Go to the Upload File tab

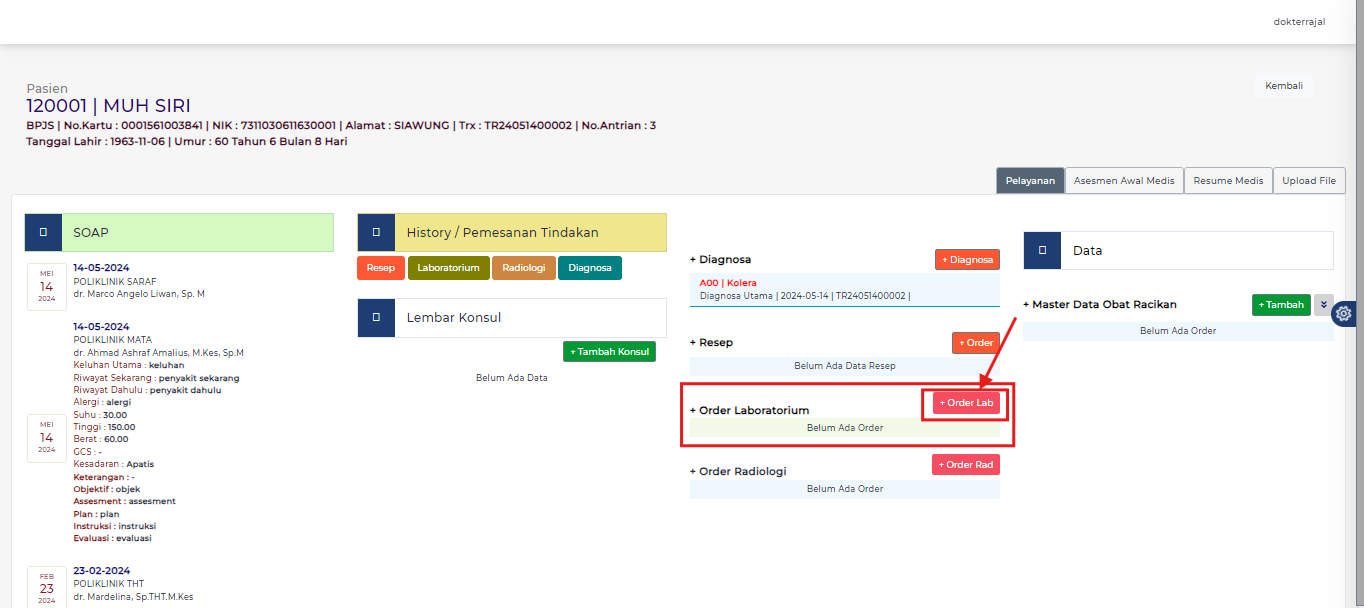1309,181
